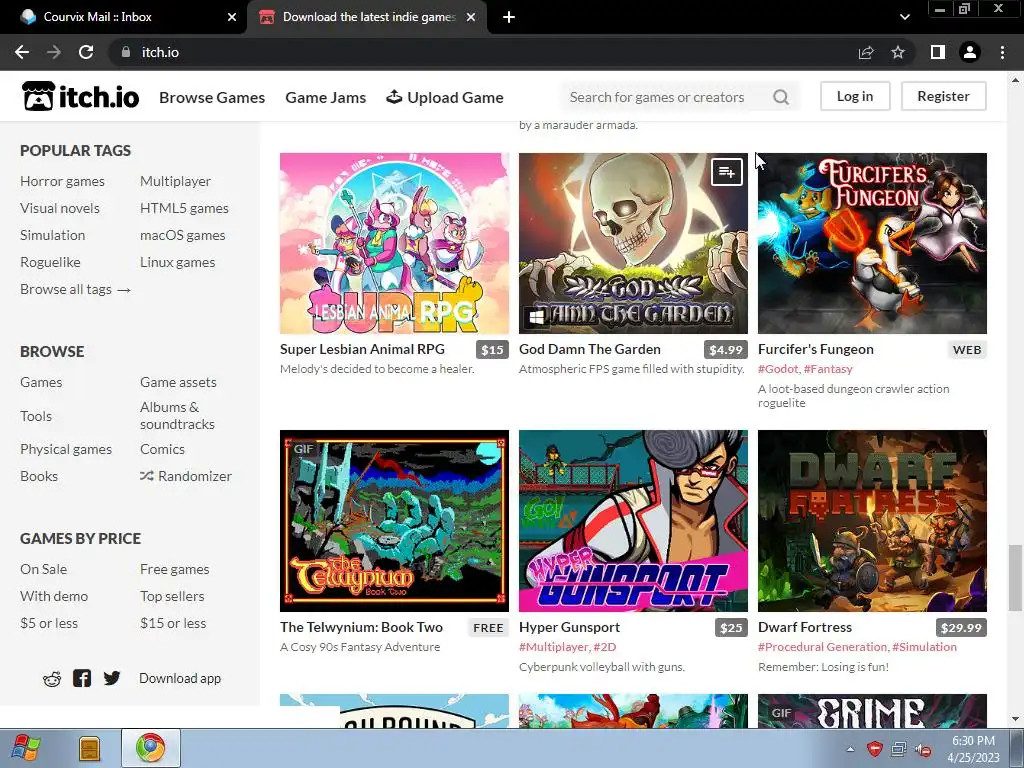
Task: Open Game assets category
Action: tap(178, 382)
